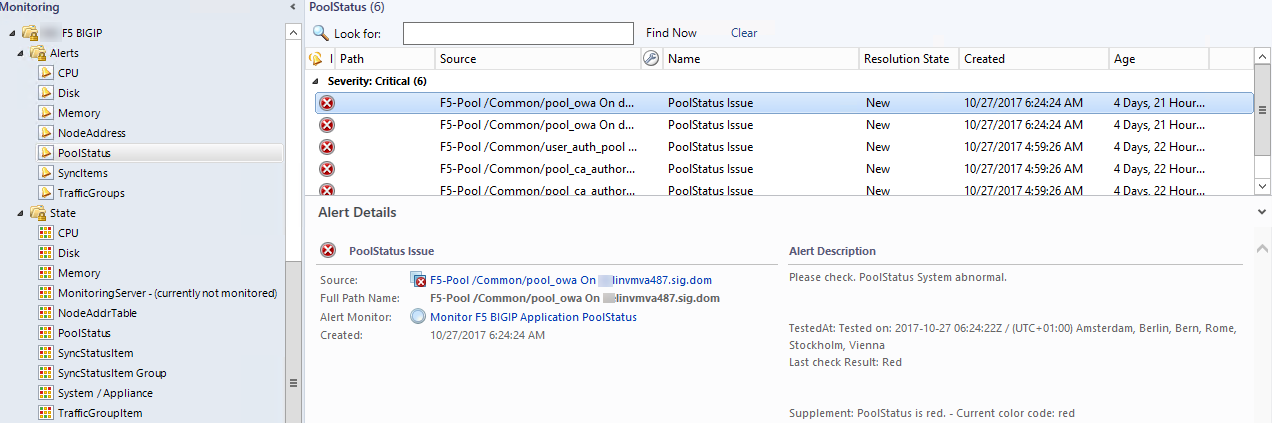The image size is (1272, 423).
Task: Click the Memory alert view icon
Action: (x=46, y=113)
